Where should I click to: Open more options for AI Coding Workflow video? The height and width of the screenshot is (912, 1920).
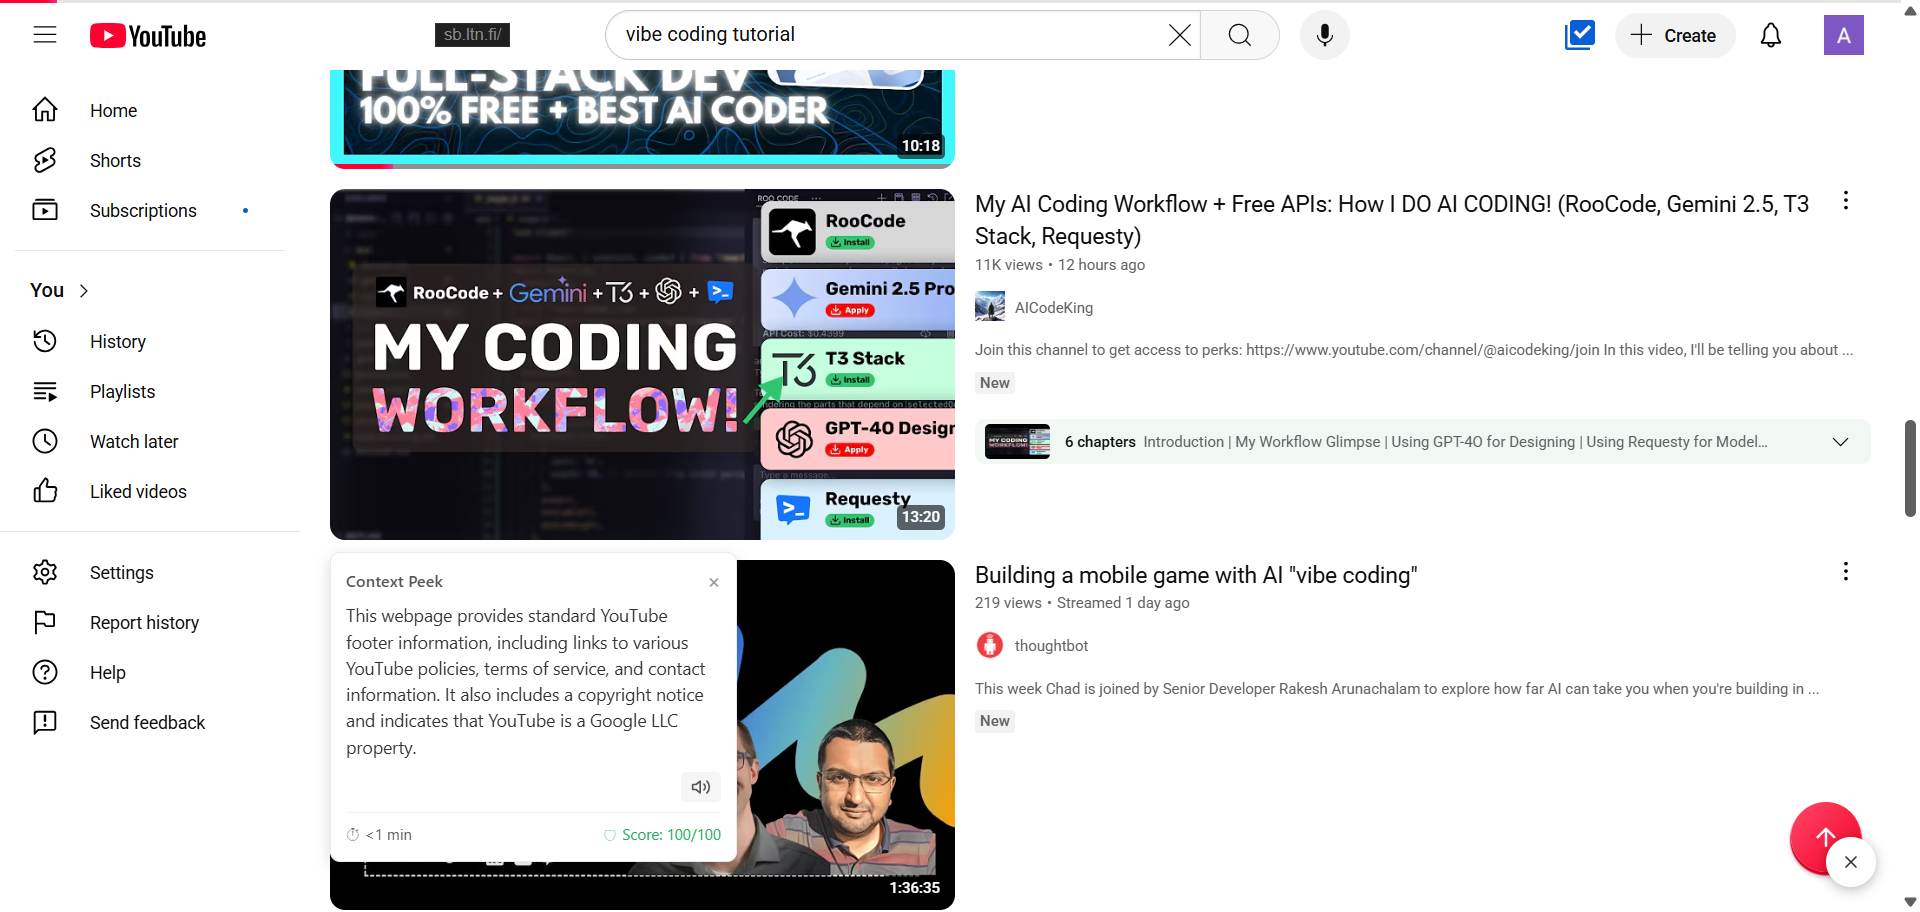pyautogui.click(x=1846, y=201)
